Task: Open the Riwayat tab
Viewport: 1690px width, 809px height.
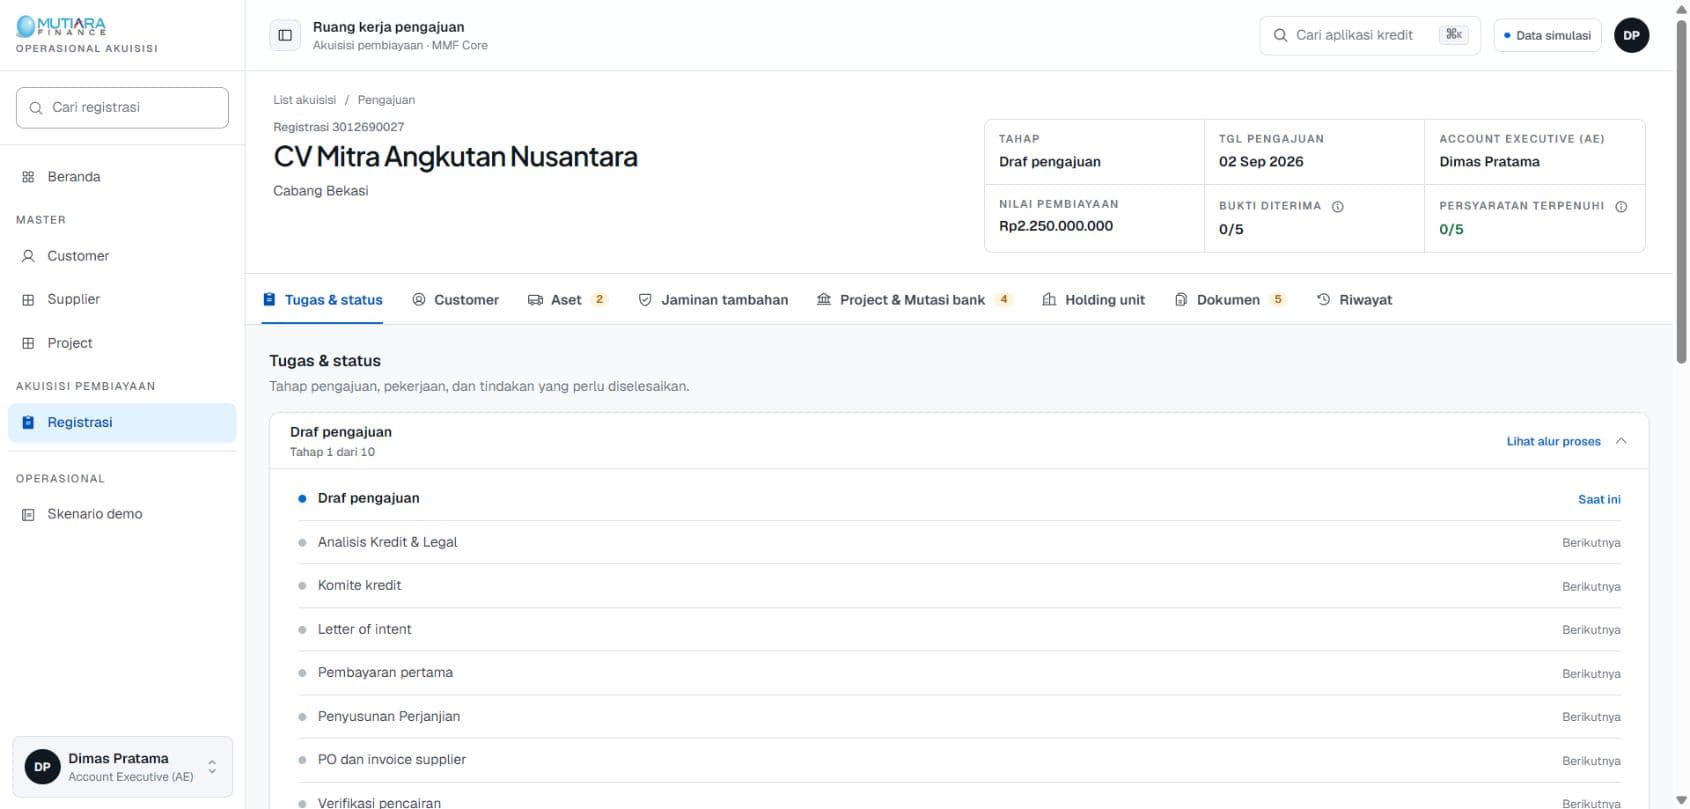Action: tap(1354, 300)
